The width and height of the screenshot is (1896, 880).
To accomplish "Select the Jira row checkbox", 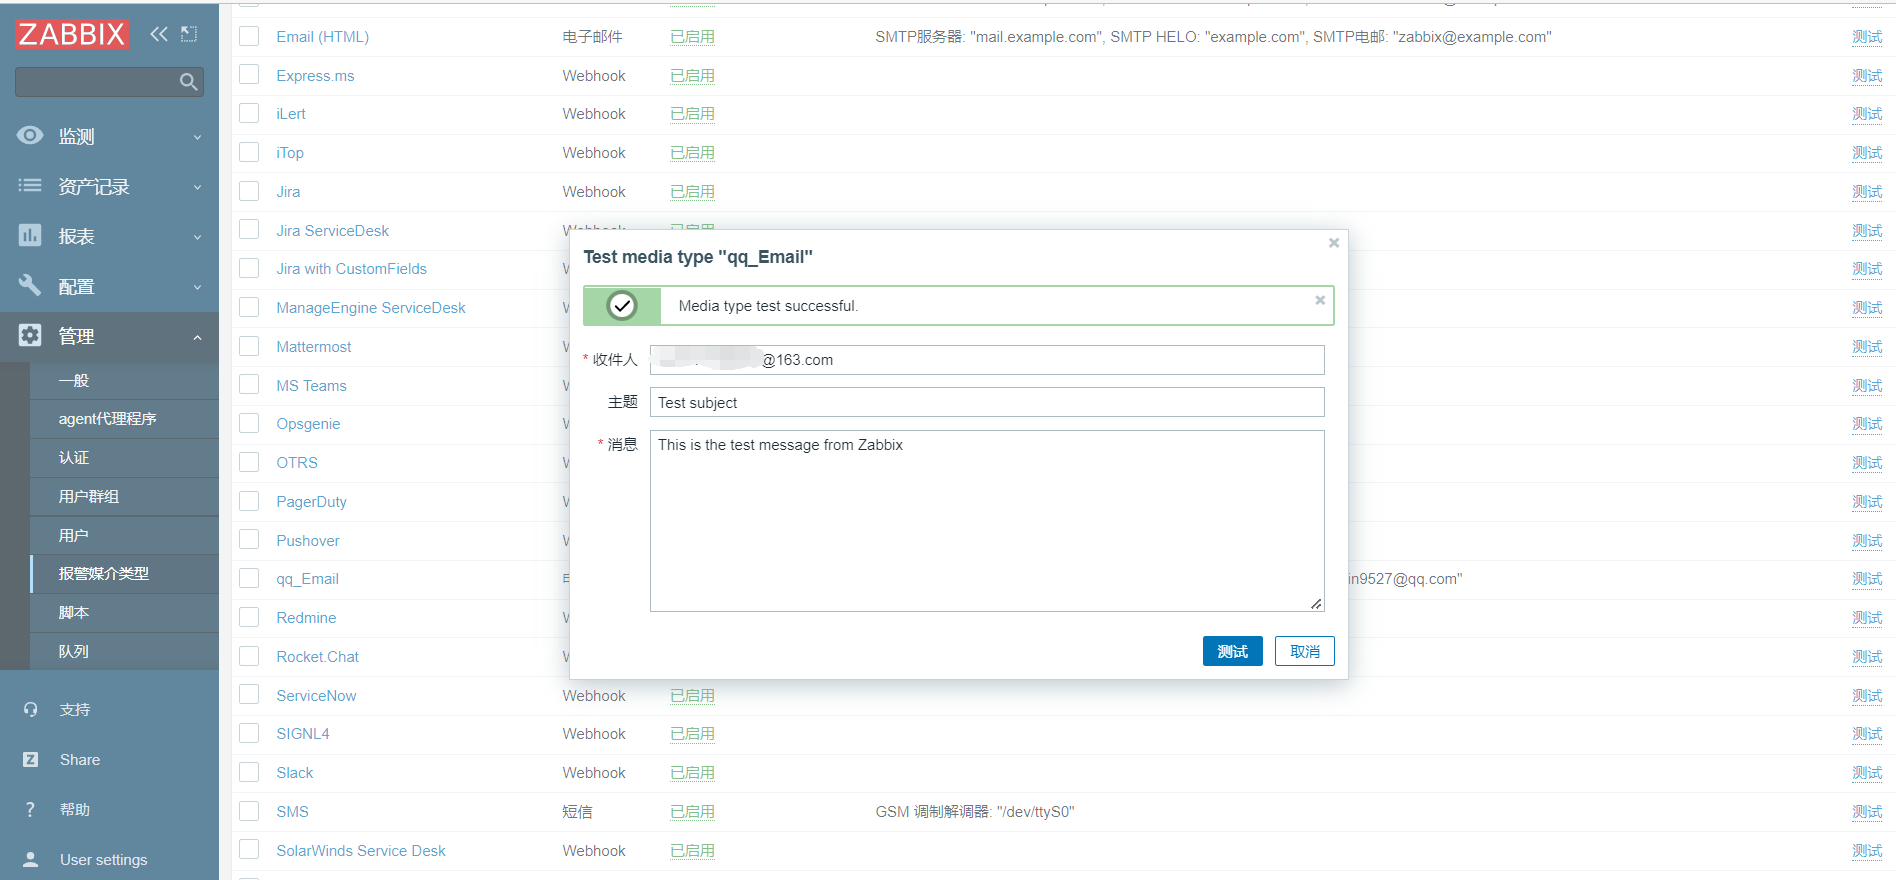I will click(x=249, y=191).
